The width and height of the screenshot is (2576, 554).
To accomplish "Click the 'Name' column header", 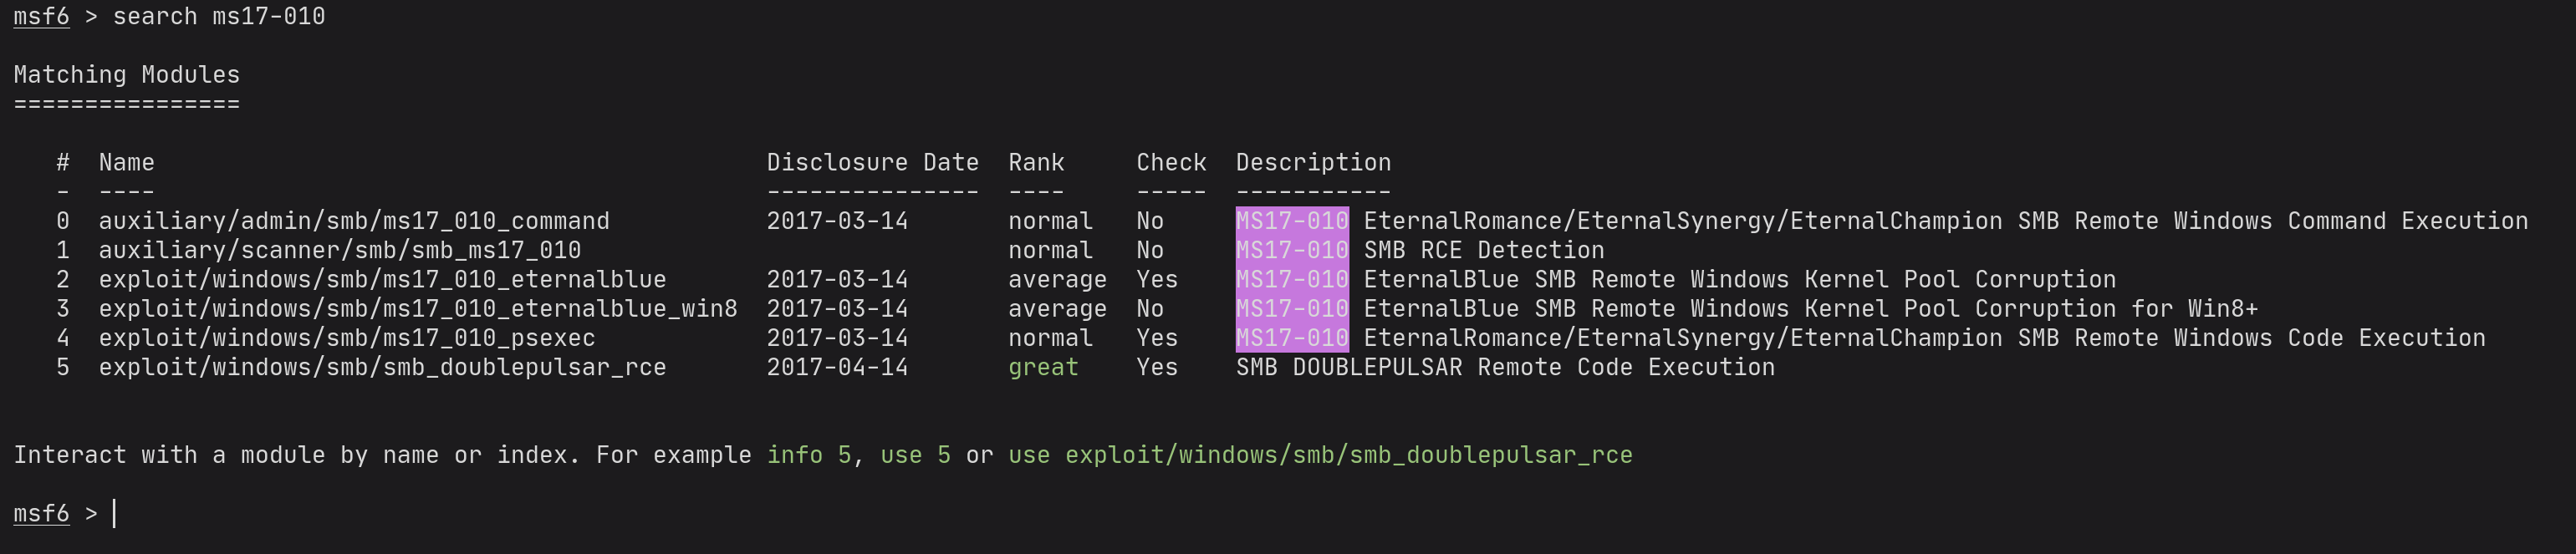I will coord(126,163).
